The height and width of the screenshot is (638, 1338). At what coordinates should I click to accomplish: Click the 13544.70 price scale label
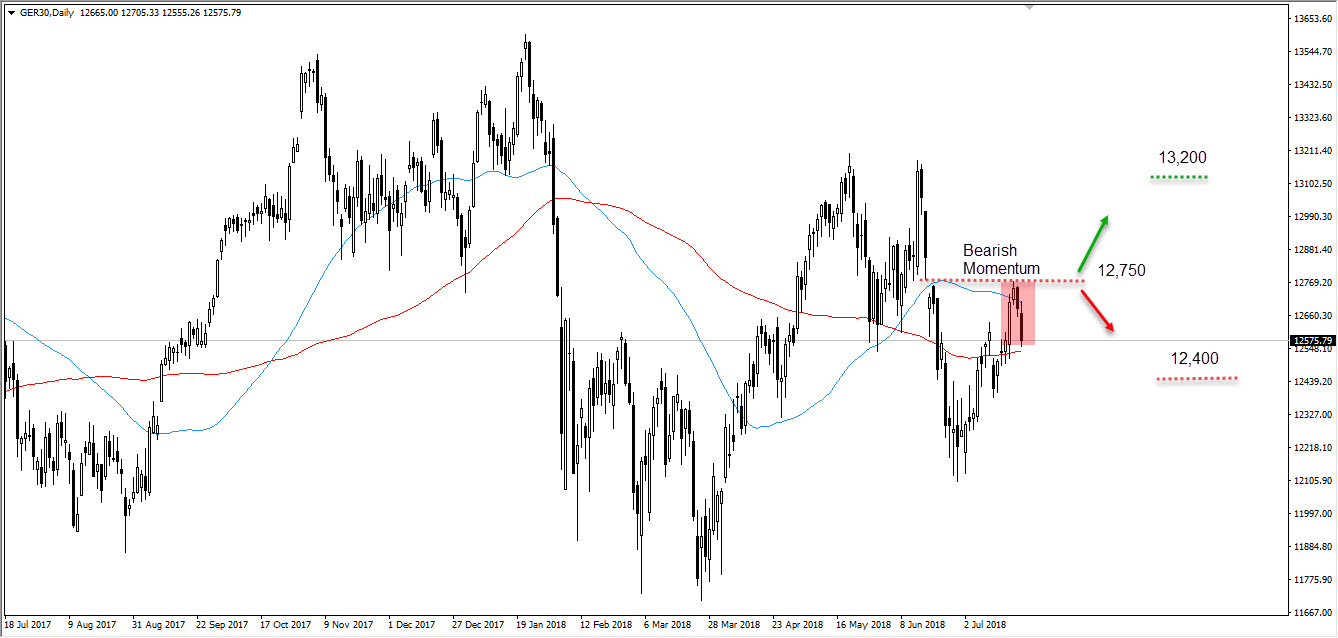[x=1313, y=51]
